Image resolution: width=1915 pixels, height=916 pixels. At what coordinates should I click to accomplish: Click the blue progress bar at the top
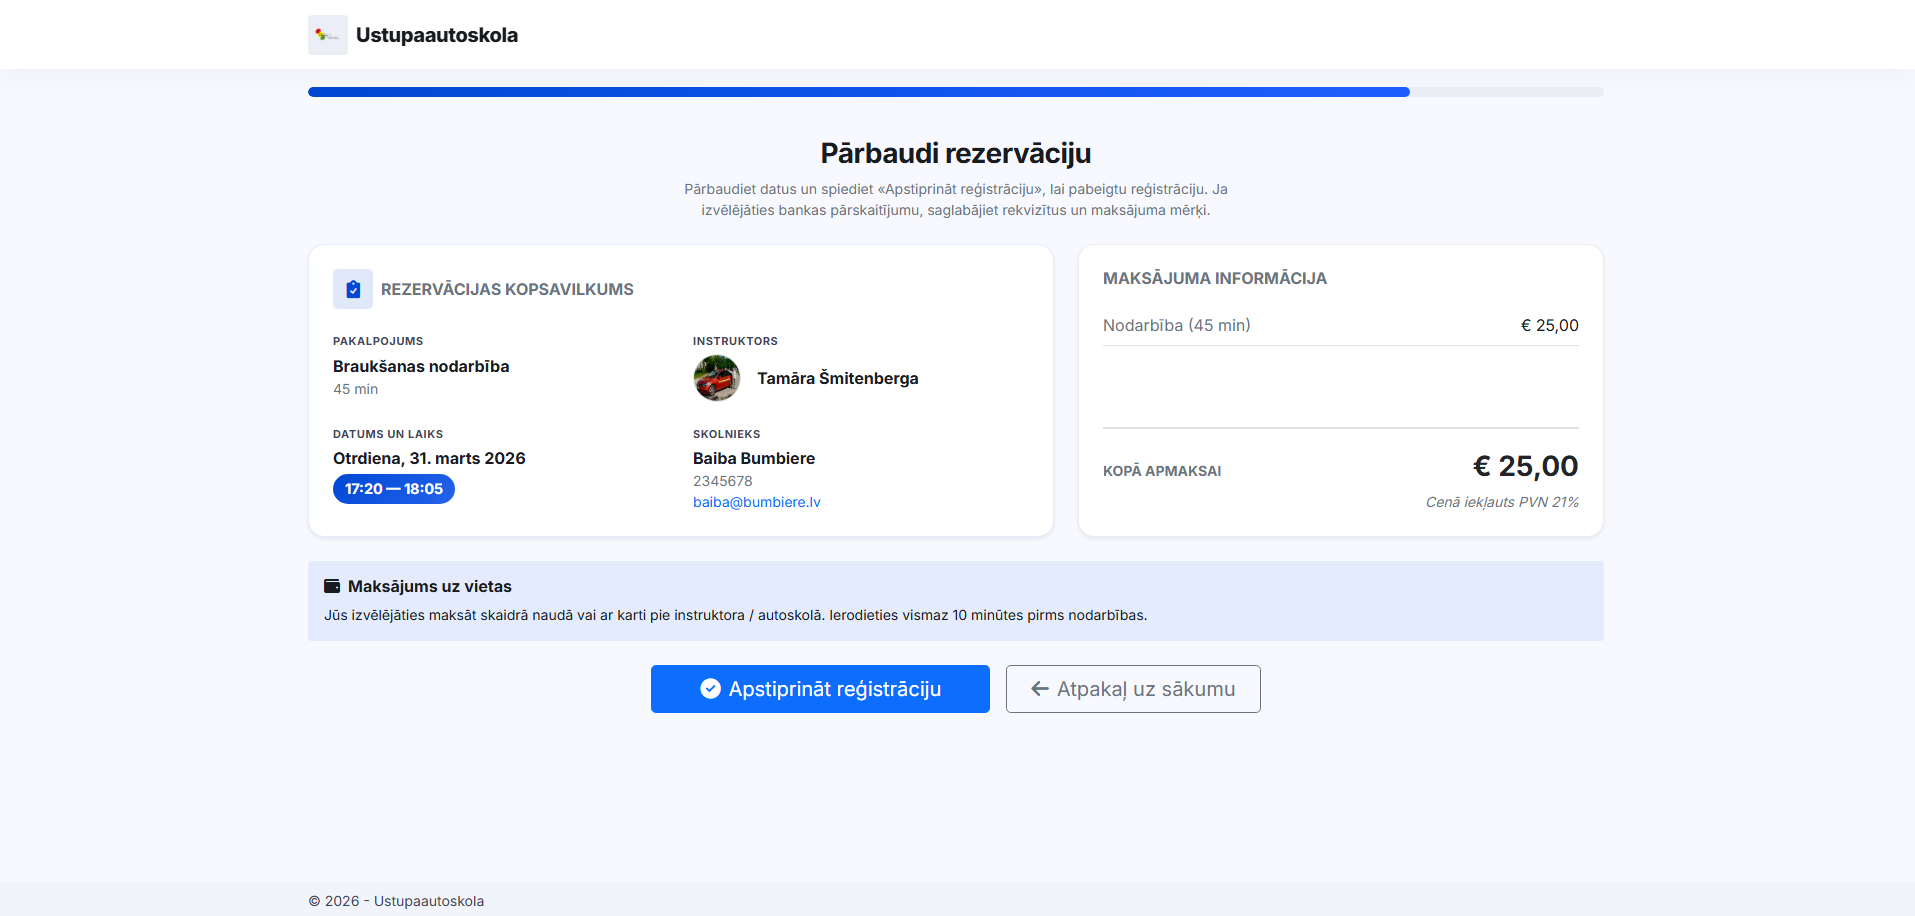tap(858, 91)
